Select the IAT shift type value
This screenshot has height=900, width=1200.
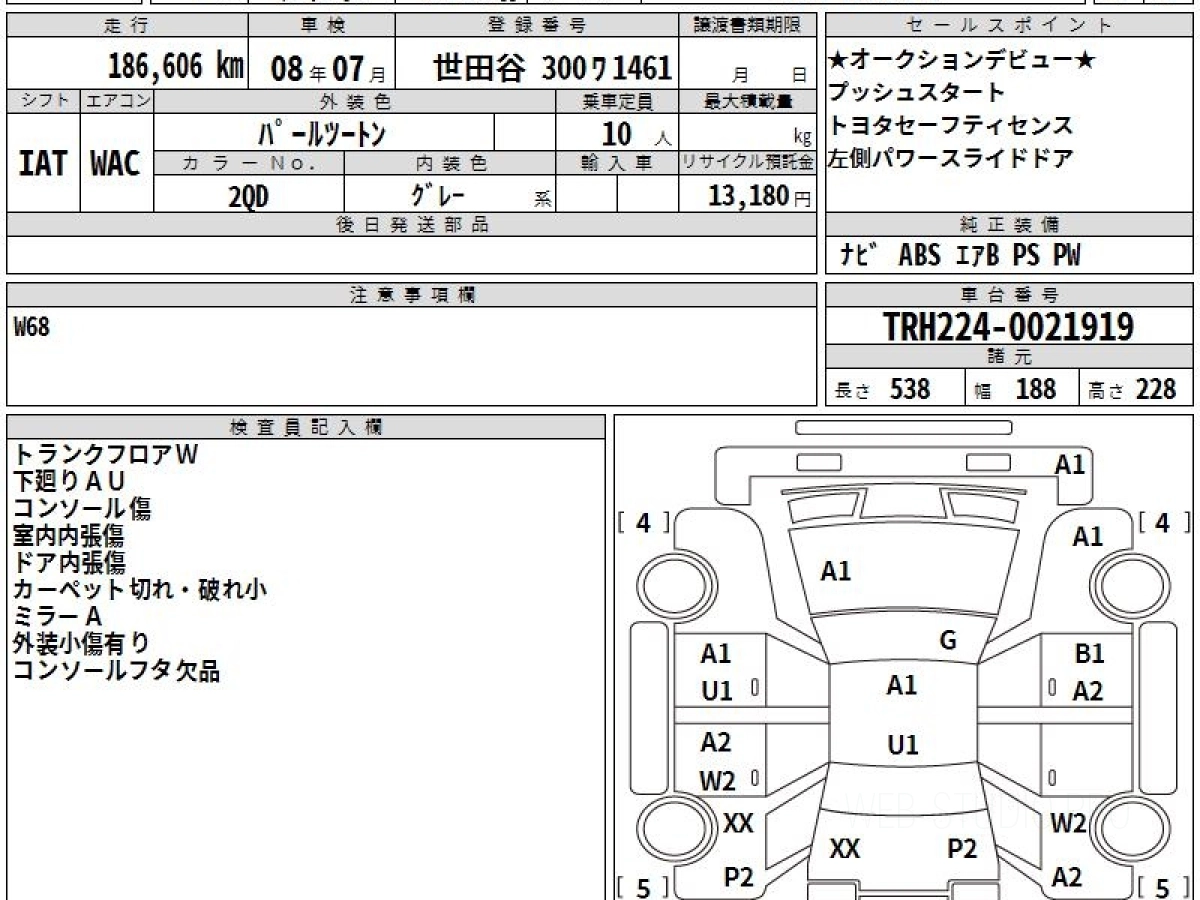pos(43,163)
